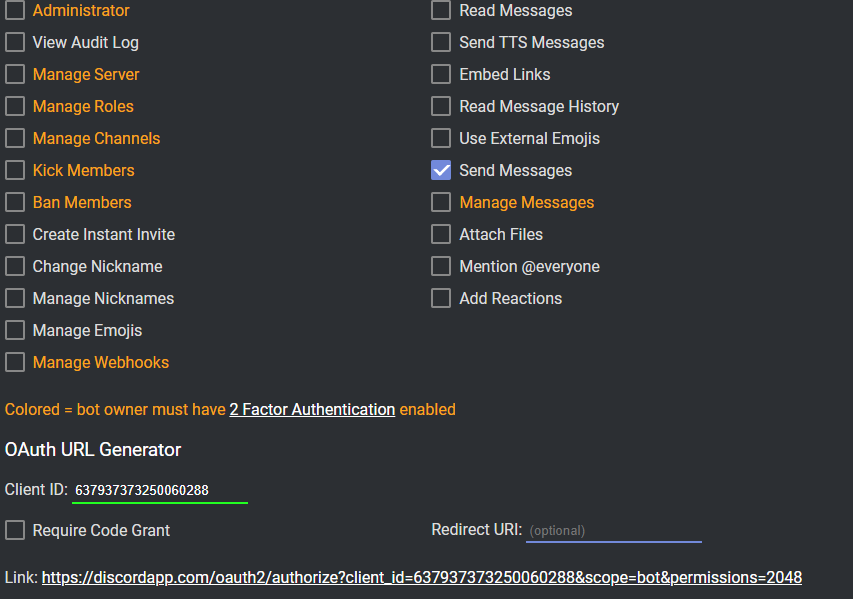The image size is (853, 599).
Task: Enable the Administrator permission checkbox
Action: (x=15, y=11)
